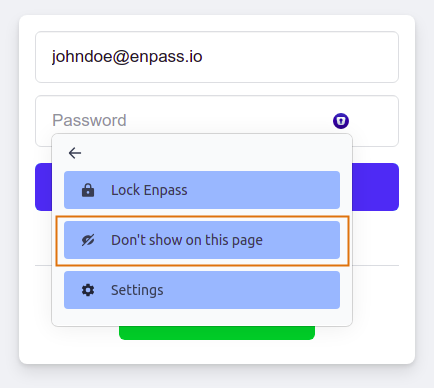Click the empty space inside the email box
The width and height of the screenshot is (434, 388).
tap(300, 57)
